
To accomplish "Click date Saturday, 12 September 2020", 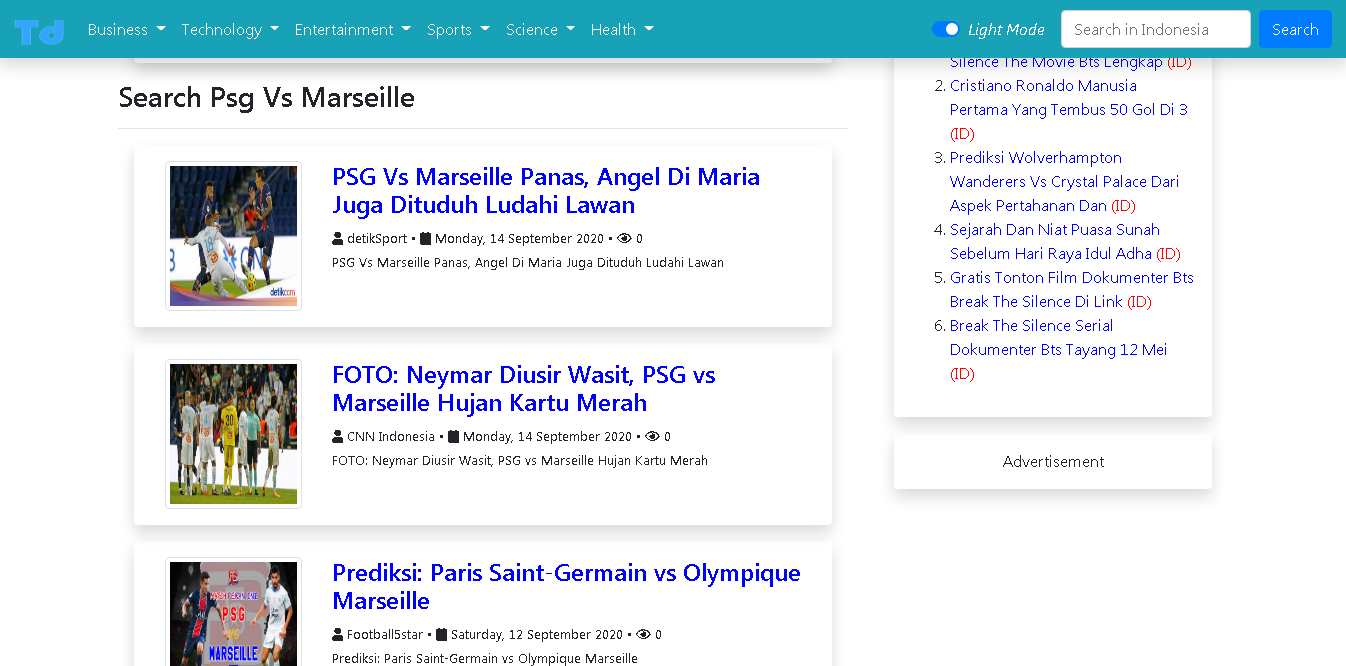I will coord(537,635).
